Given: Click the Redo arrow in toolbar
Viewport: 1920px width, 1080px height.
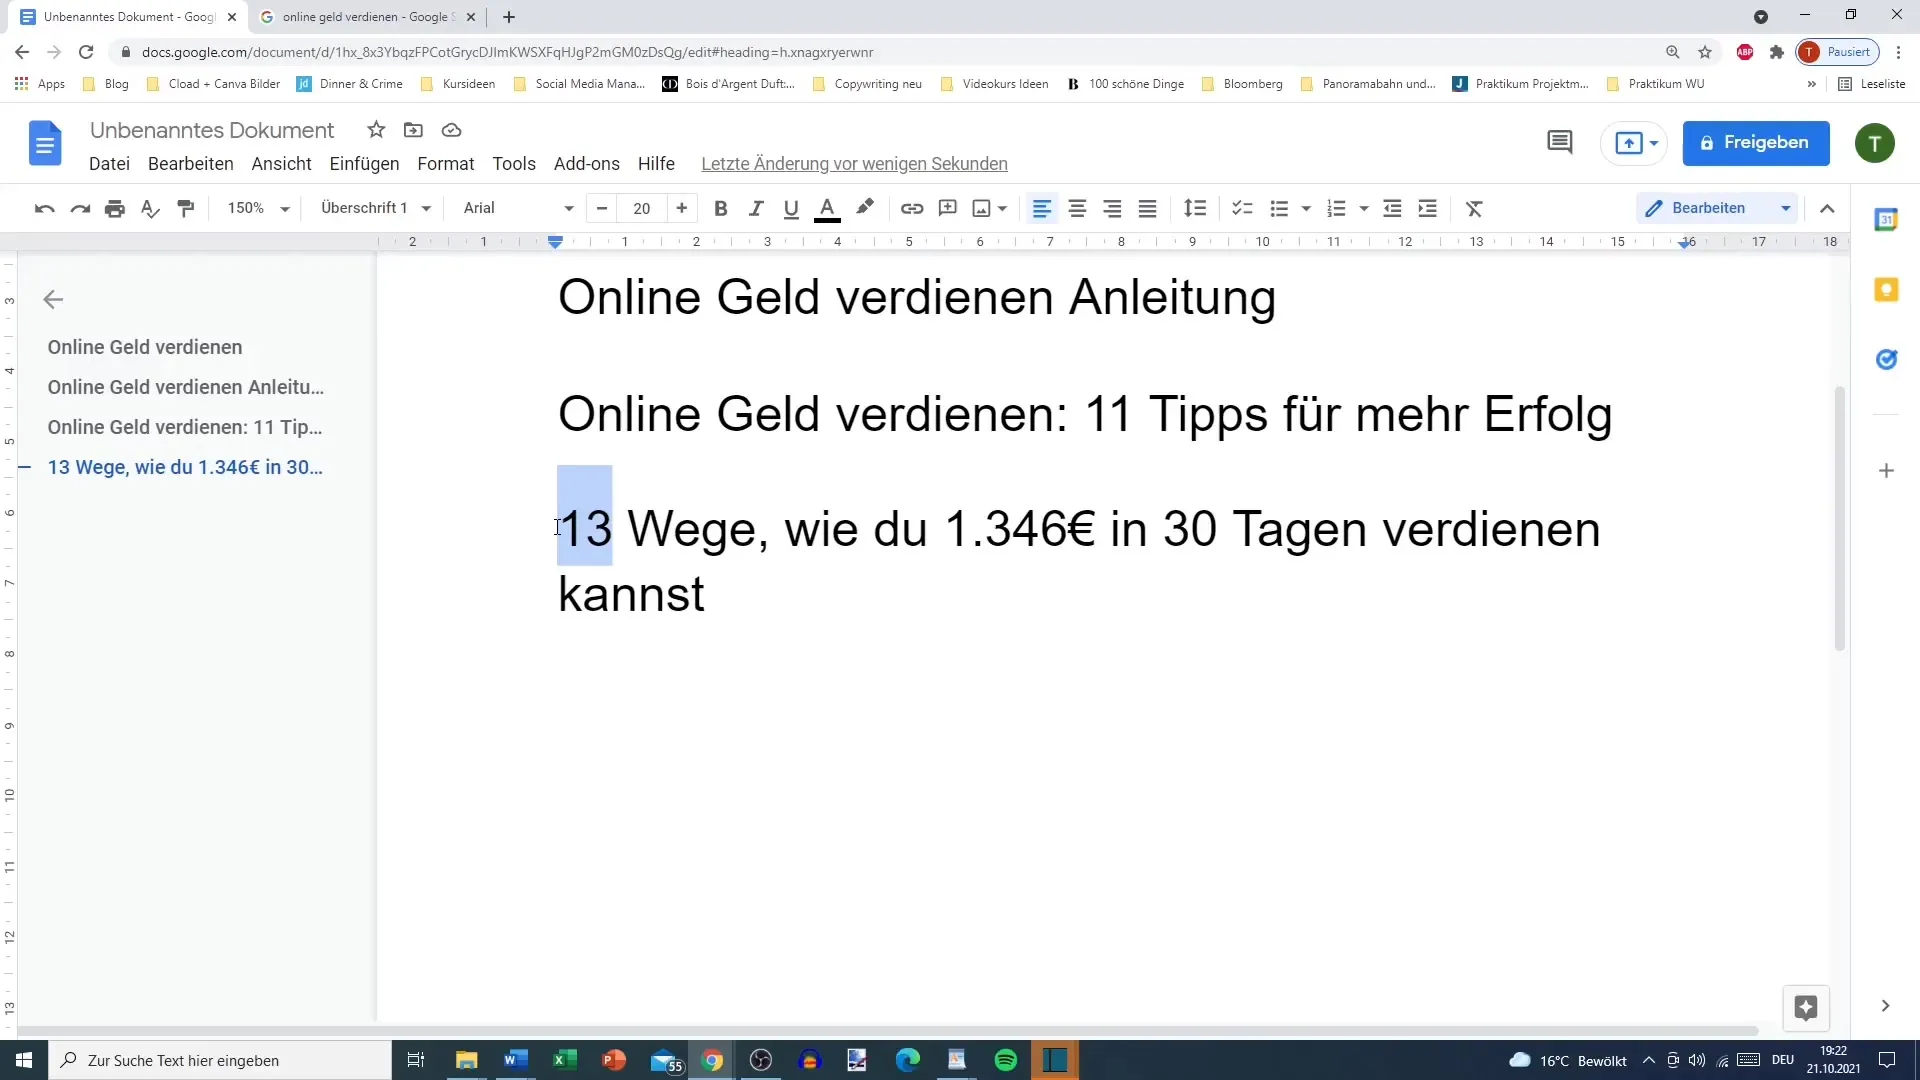Looking at the screenshot, I should click(x=80, y=208).
